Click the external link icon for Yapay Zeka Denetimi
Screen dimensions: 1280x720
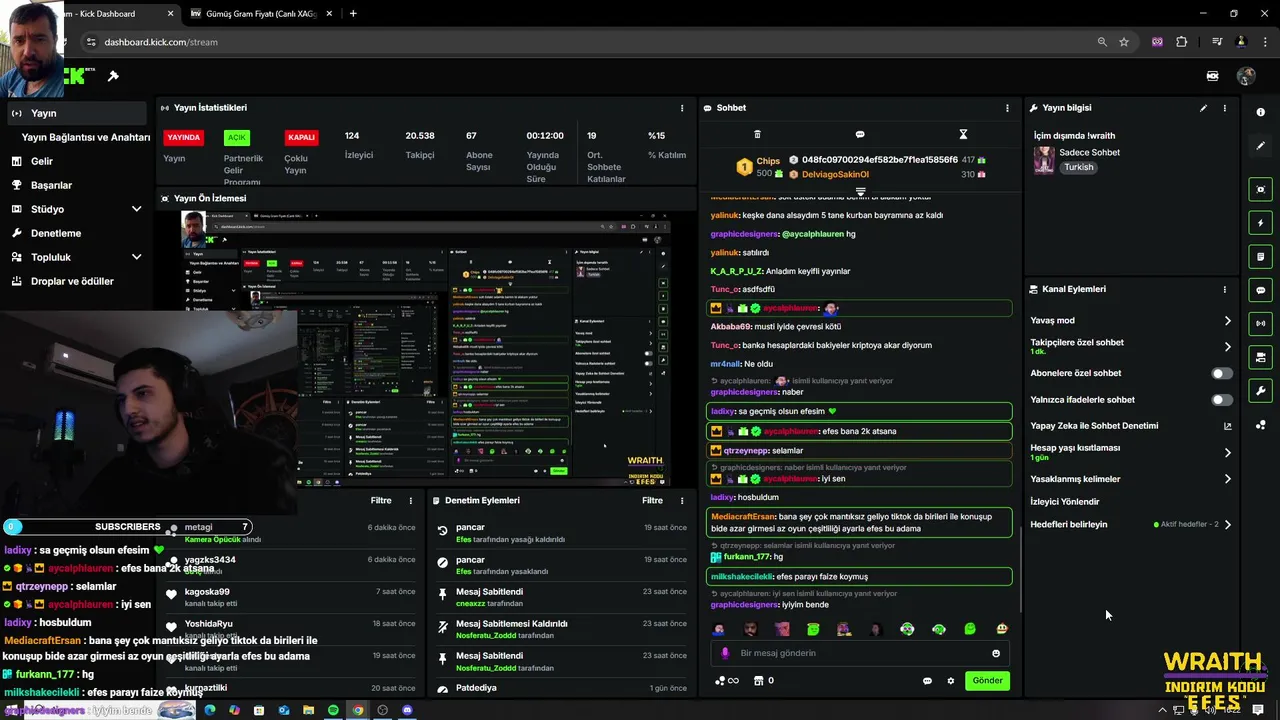1228,426
